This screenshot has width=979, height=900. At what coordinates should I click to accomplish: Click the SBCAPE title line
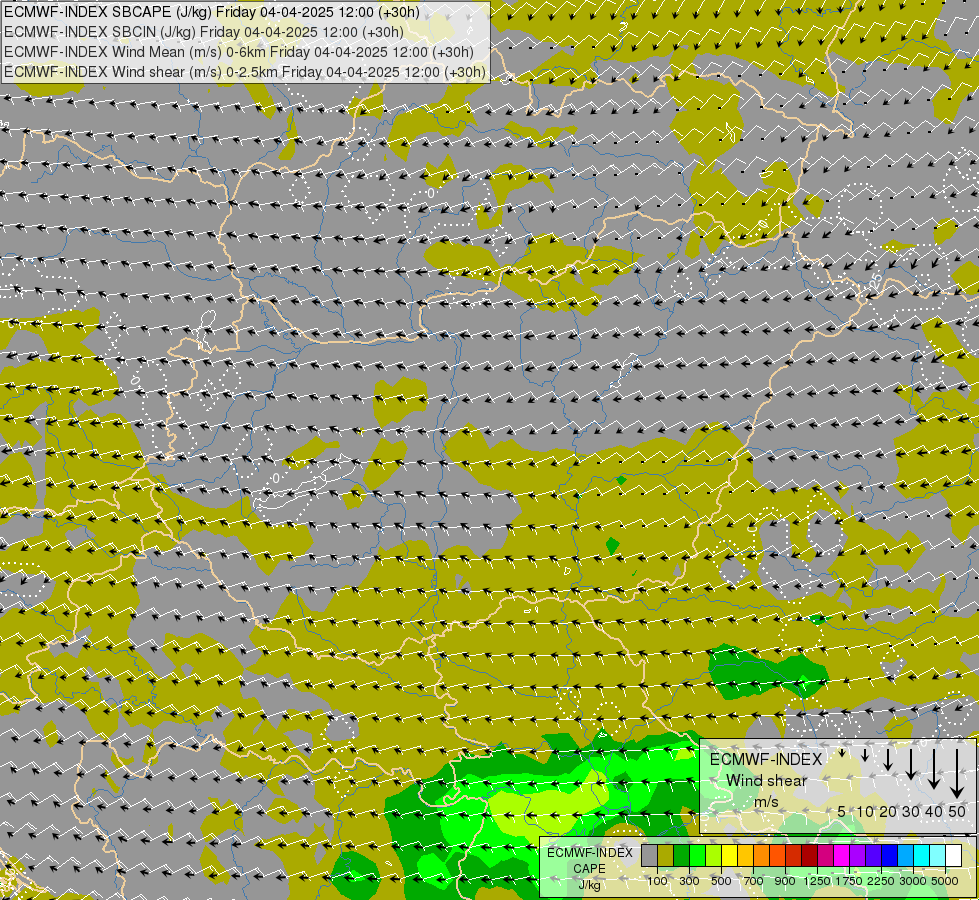pyautogui.click(x=212, y=12)
